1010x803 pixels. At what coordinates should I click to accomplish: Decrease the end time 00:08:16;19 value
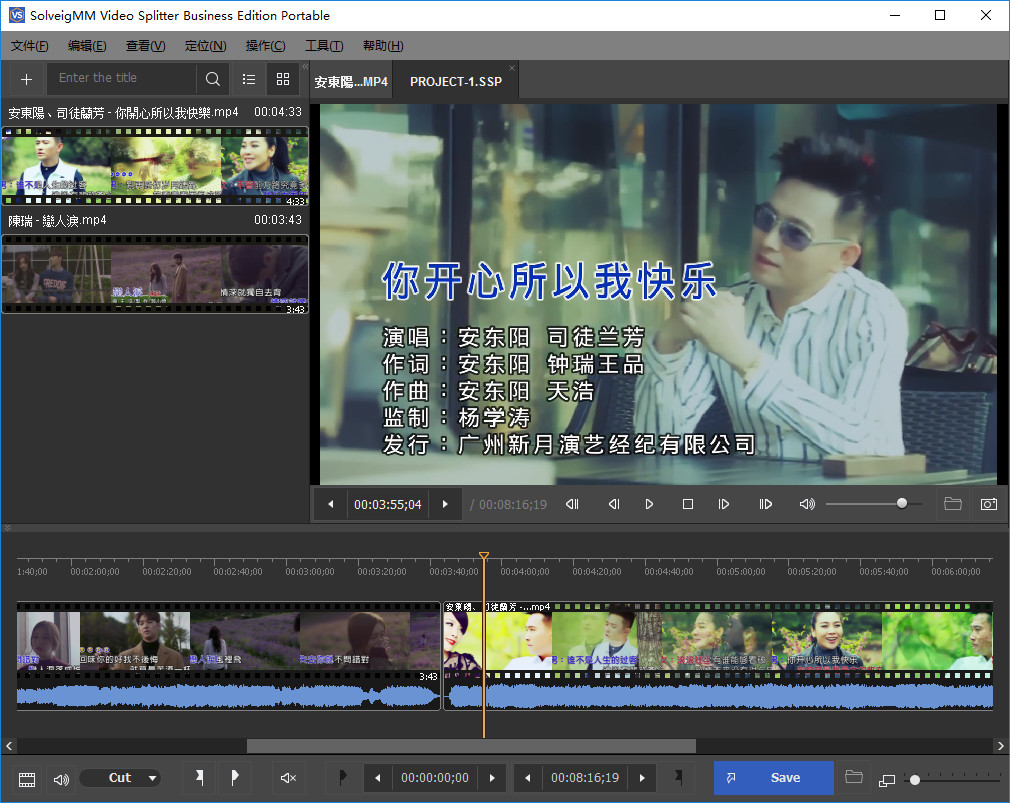click(x=527, y=777)
